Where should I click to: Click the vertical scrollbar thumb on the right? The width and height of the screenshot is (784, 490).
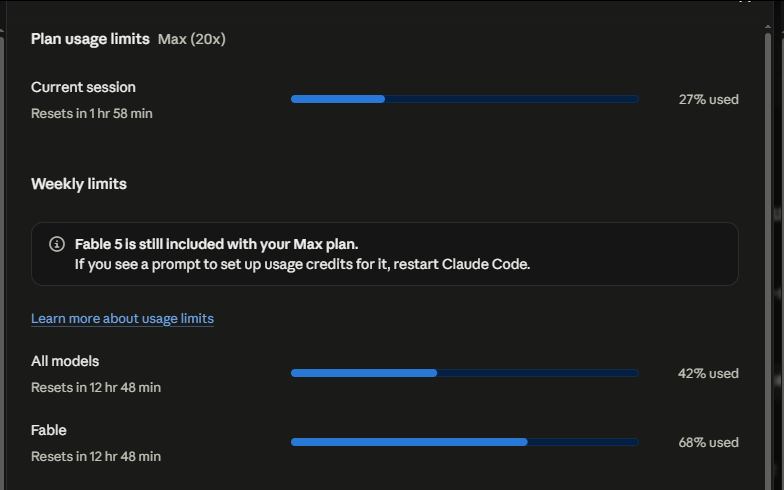768,260
